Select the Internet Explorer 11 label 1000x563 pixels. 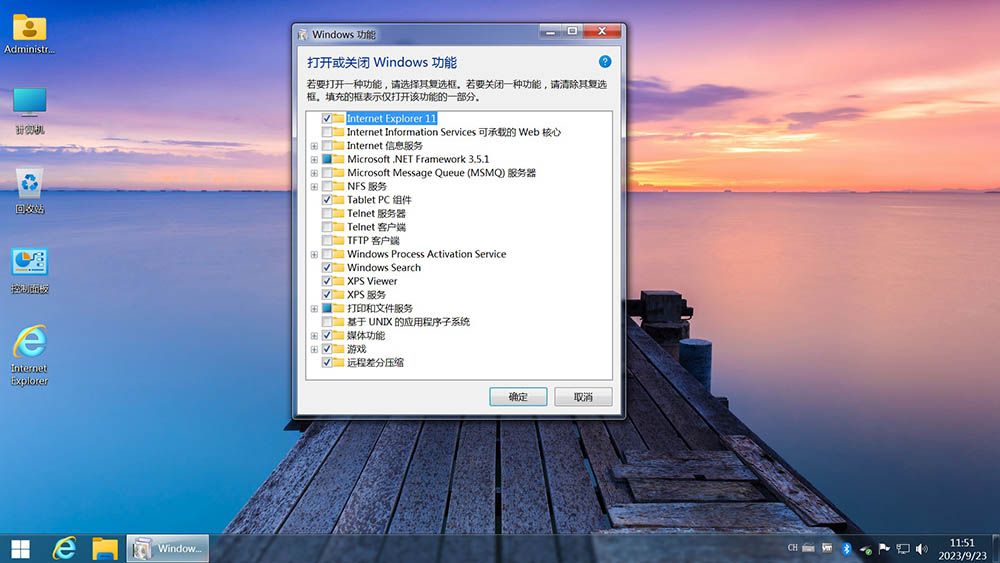(392, 119)
